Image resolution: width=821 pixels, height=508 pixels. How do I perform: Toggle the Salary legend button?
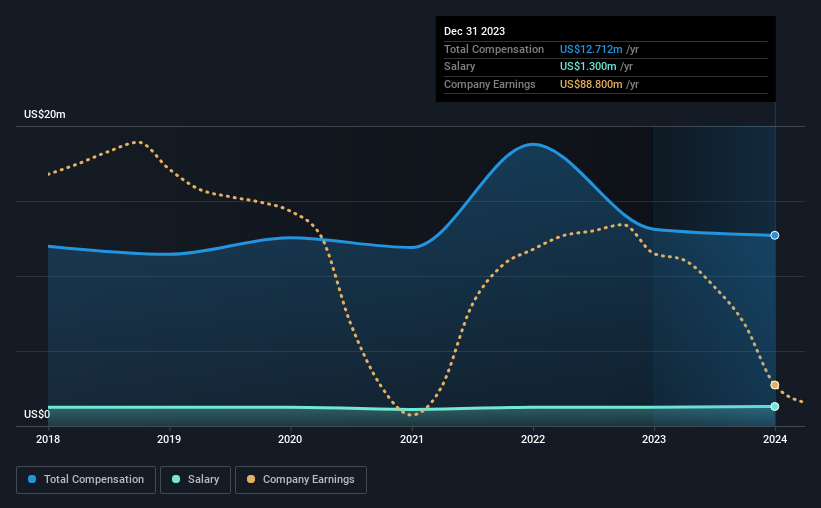pos(195,480)
